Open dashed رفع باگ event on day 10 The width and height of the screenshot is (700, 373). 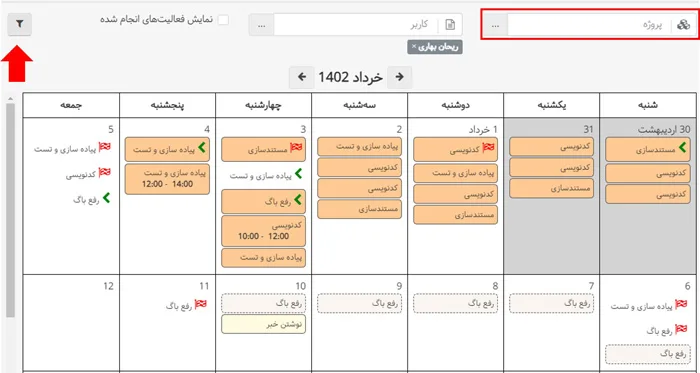click(x=263, y=303)
